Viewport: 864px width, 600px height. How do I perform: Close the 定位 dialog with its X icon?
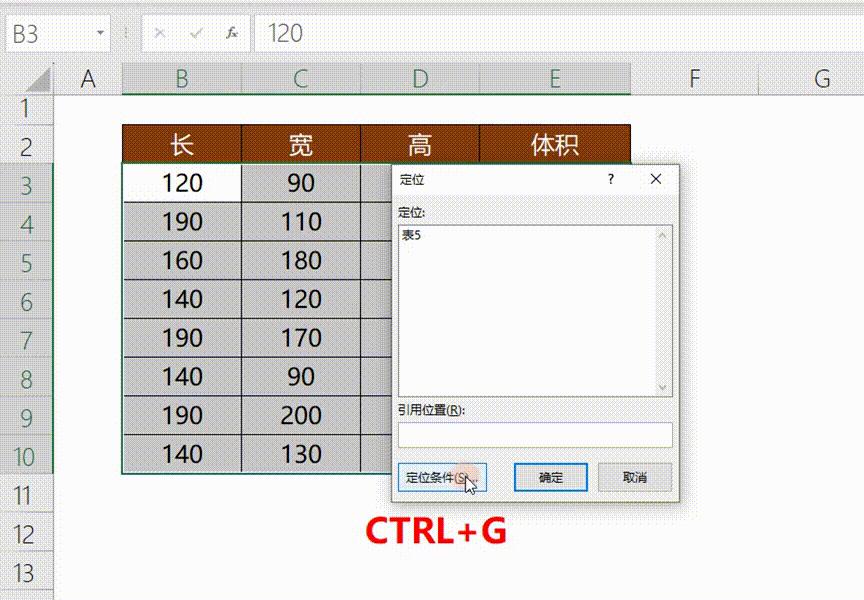pos(655,179)
